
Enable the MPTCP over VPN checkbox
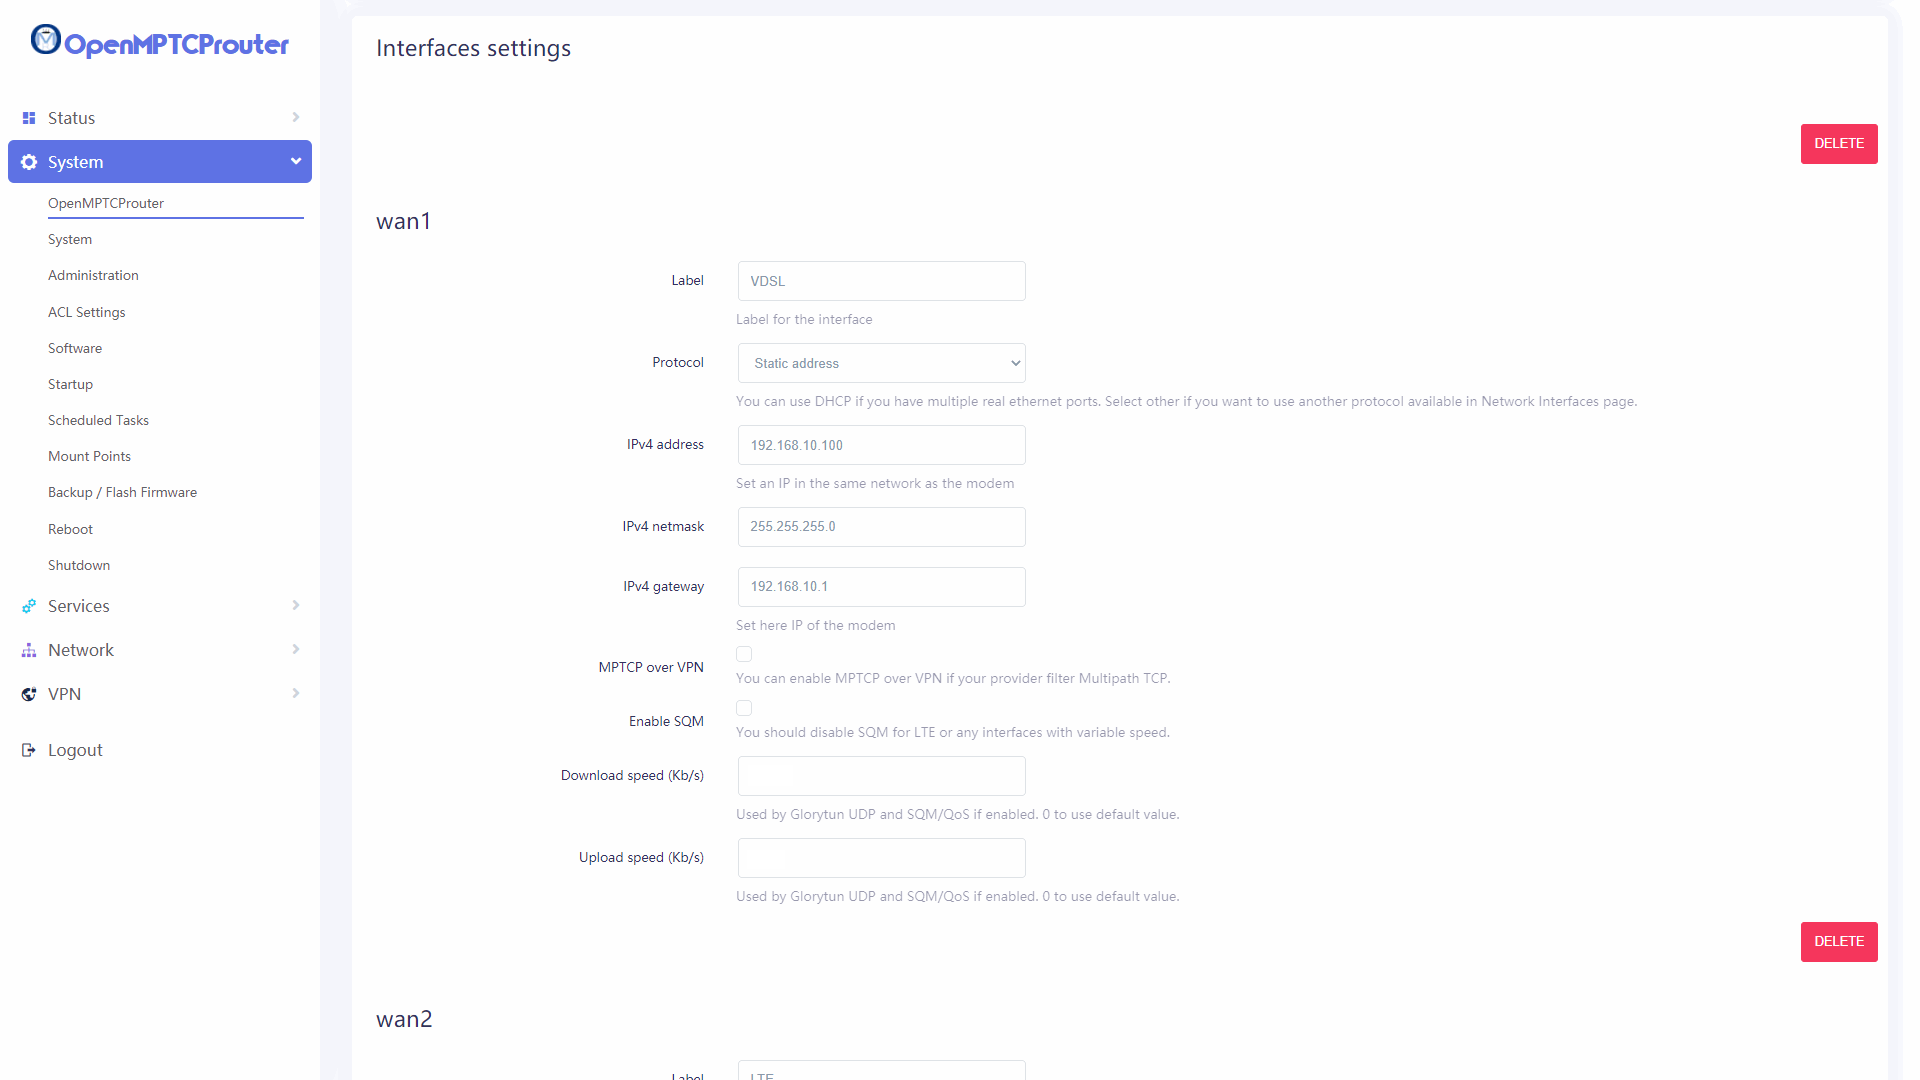(x=744, y=654)
